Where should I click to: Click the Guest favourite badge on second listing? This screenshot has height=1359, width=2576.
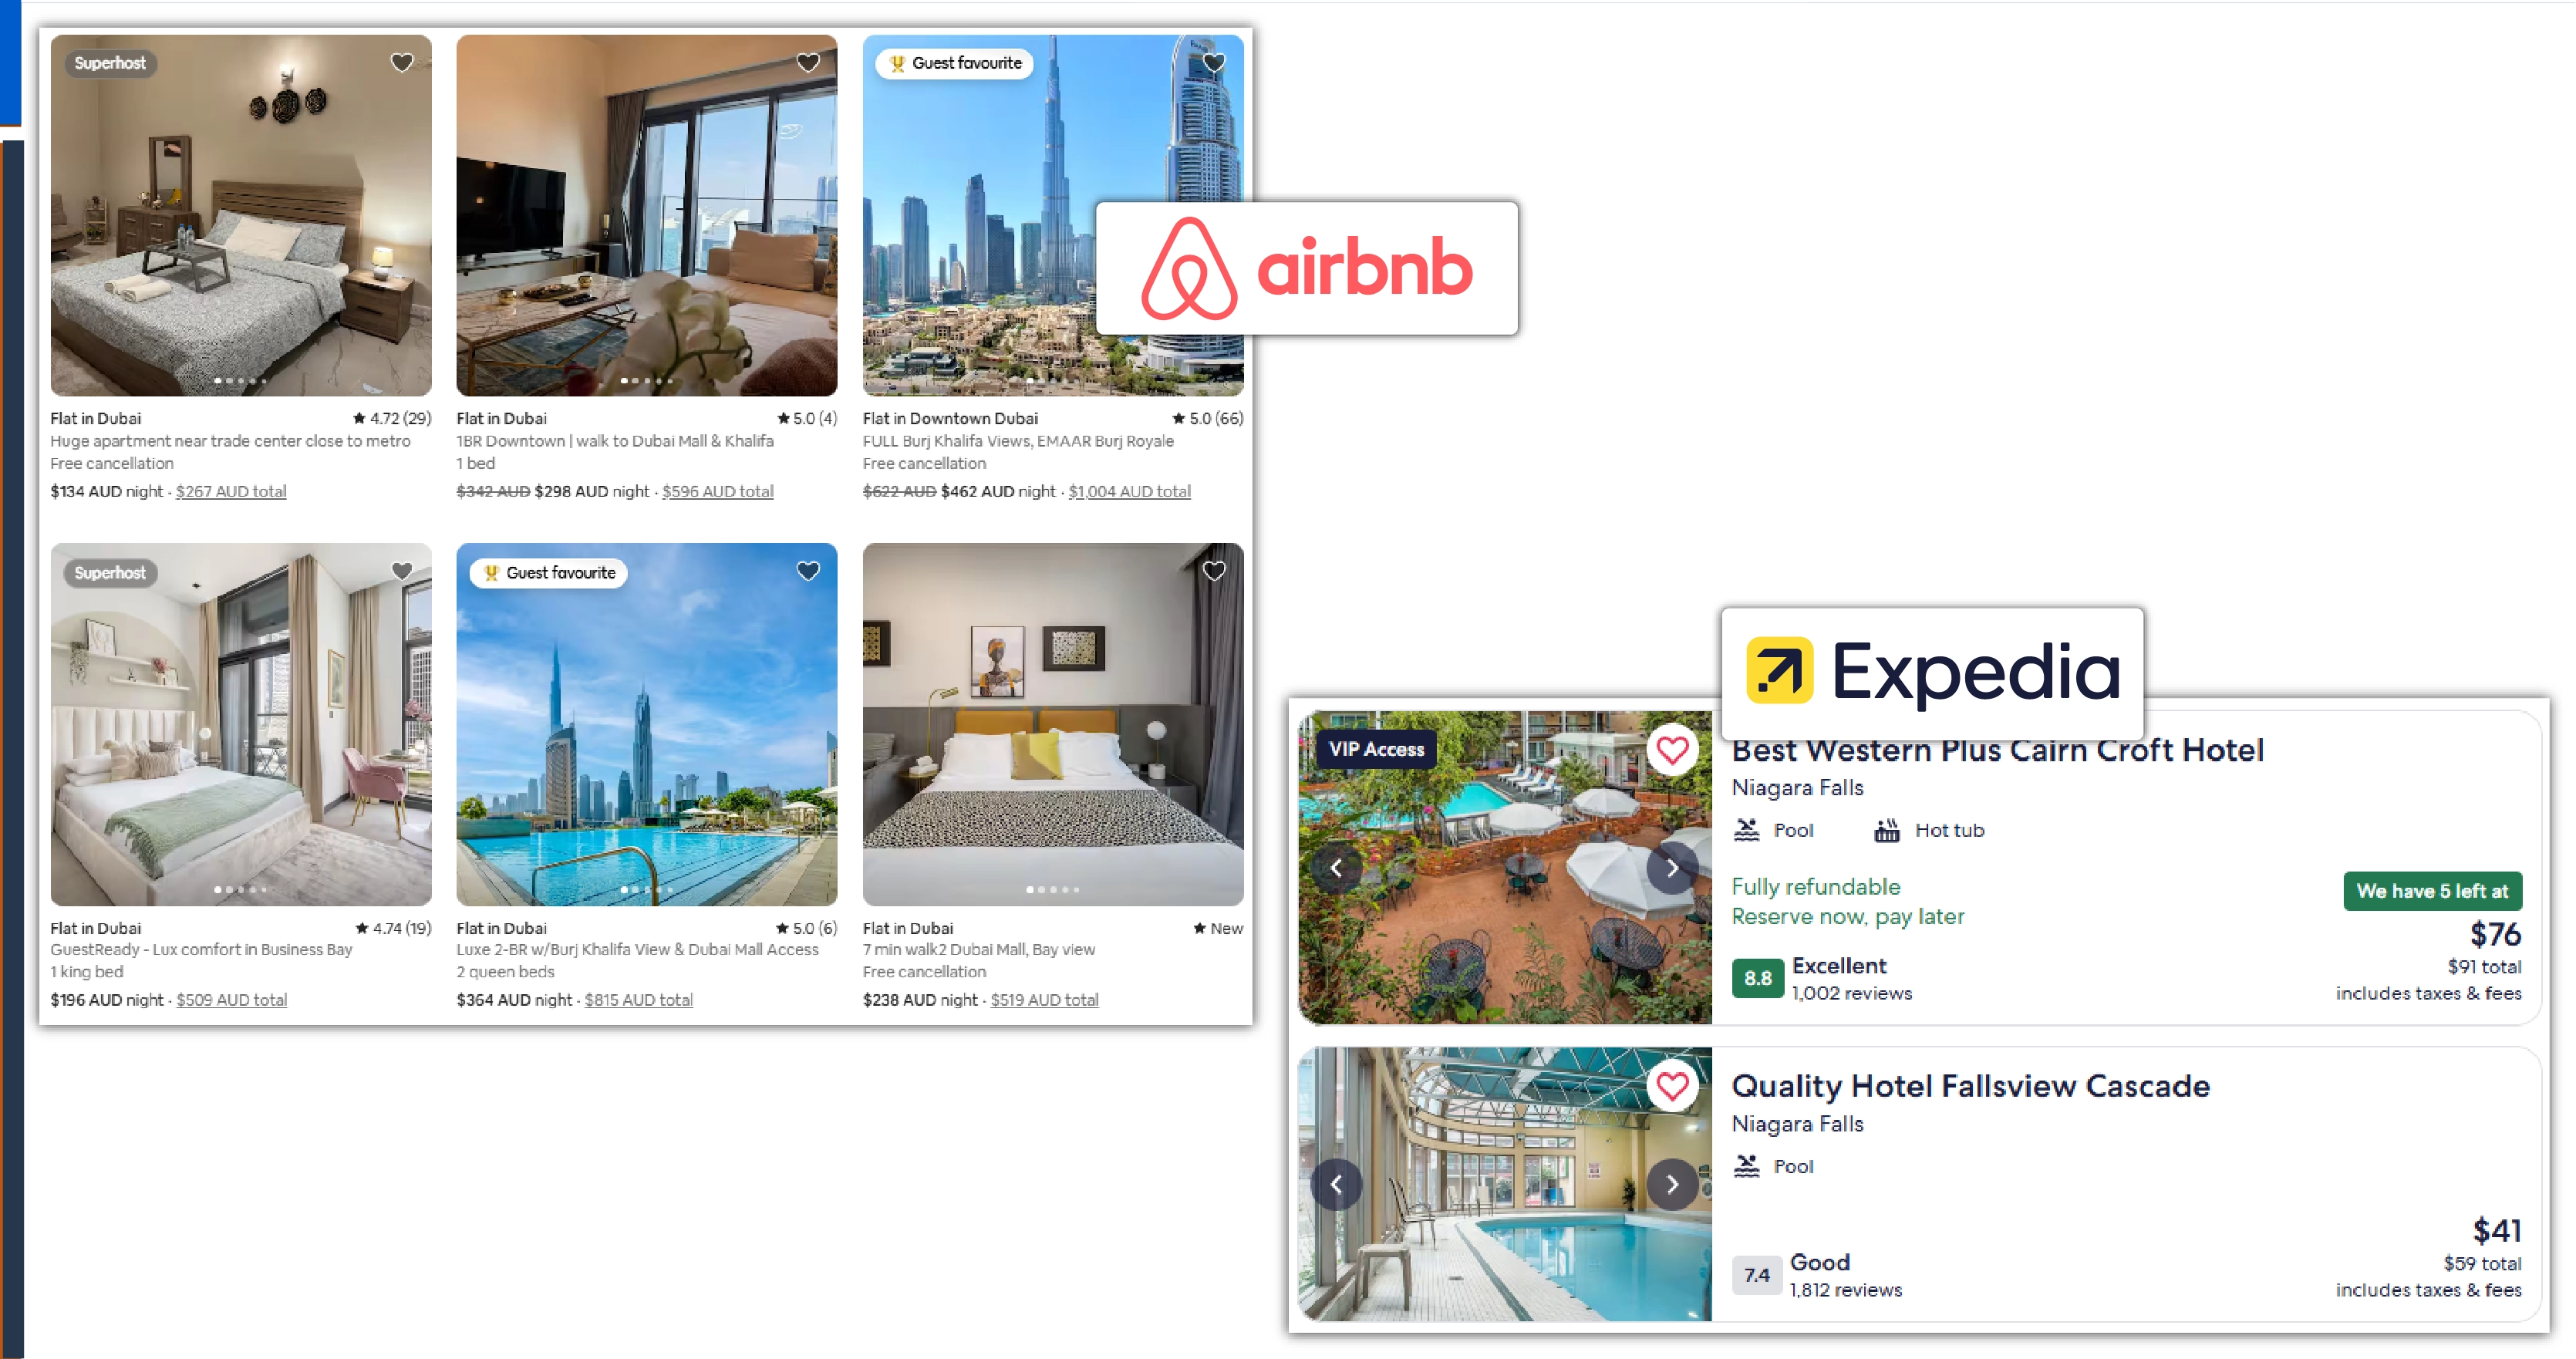[548, 572]
